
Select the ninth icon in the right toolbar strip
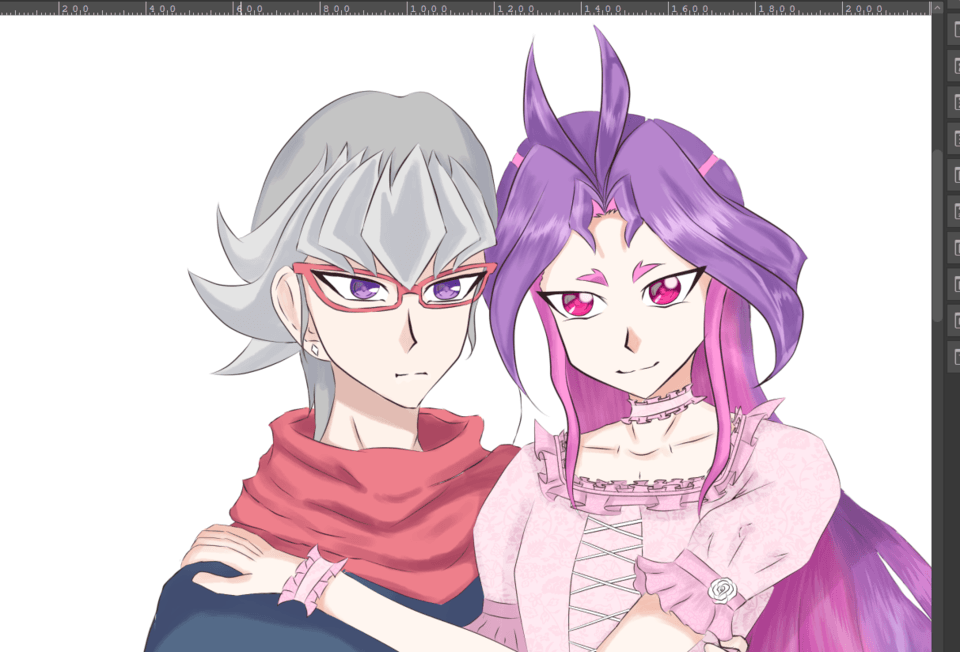click(x=952, y=314)
